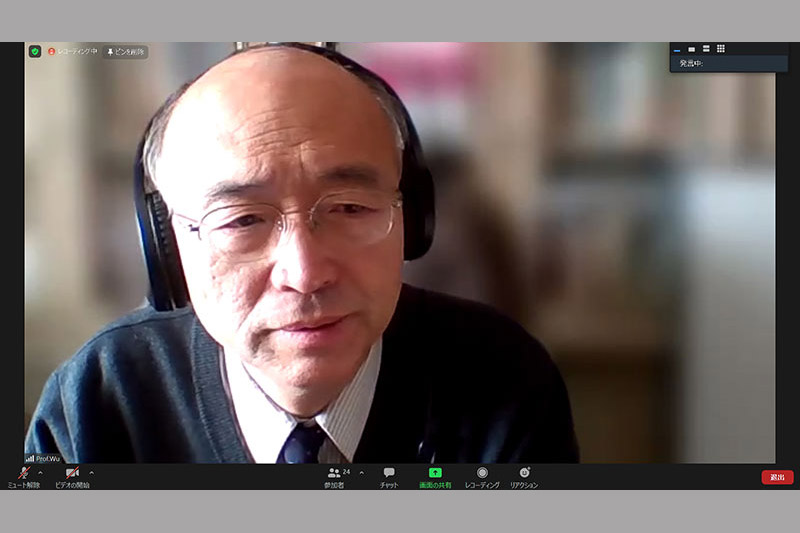Click the レコーディング中 recording status text
This screenshot has height=533, width=800.
pyautogui.click(x=77, y=52)
